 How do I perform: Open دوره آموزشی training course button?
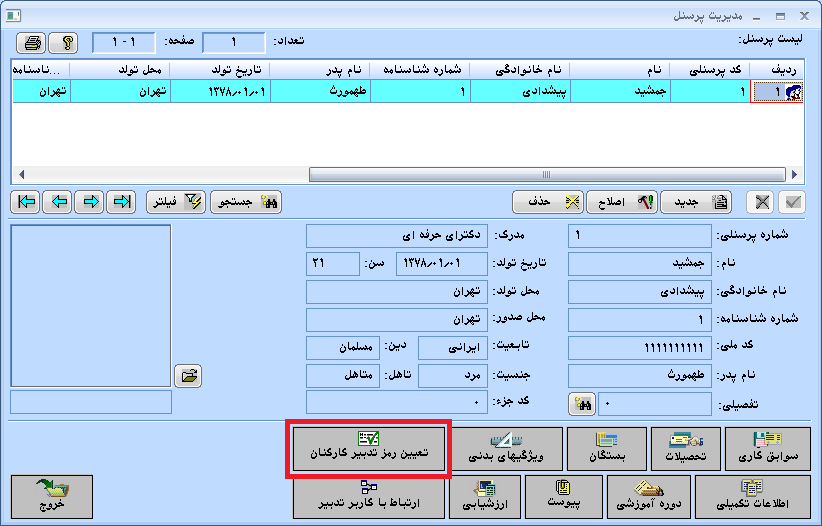pyautogui.click(x=648, y=497)
